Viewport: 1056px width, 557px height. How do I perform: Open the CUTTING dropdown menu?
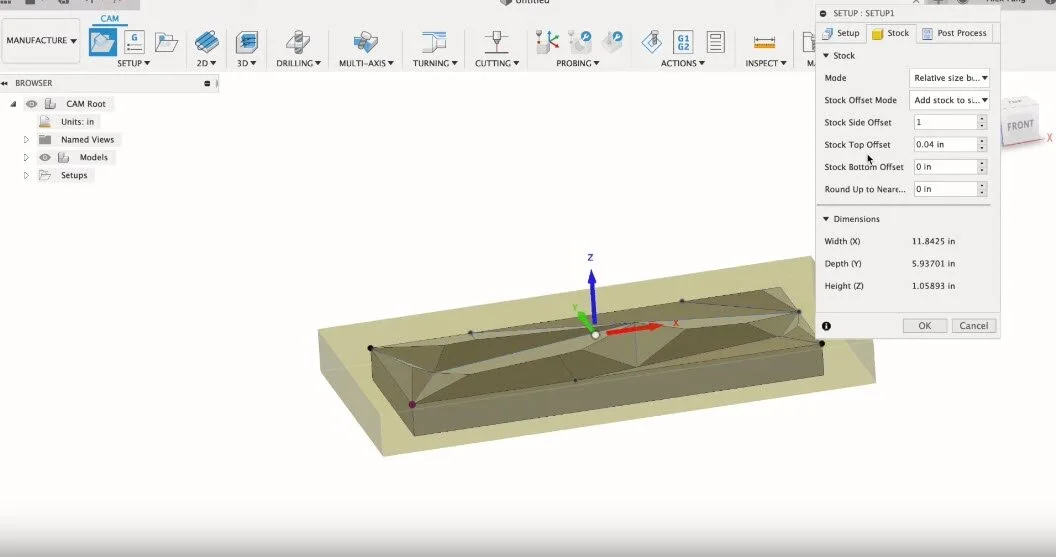[497, 63]
